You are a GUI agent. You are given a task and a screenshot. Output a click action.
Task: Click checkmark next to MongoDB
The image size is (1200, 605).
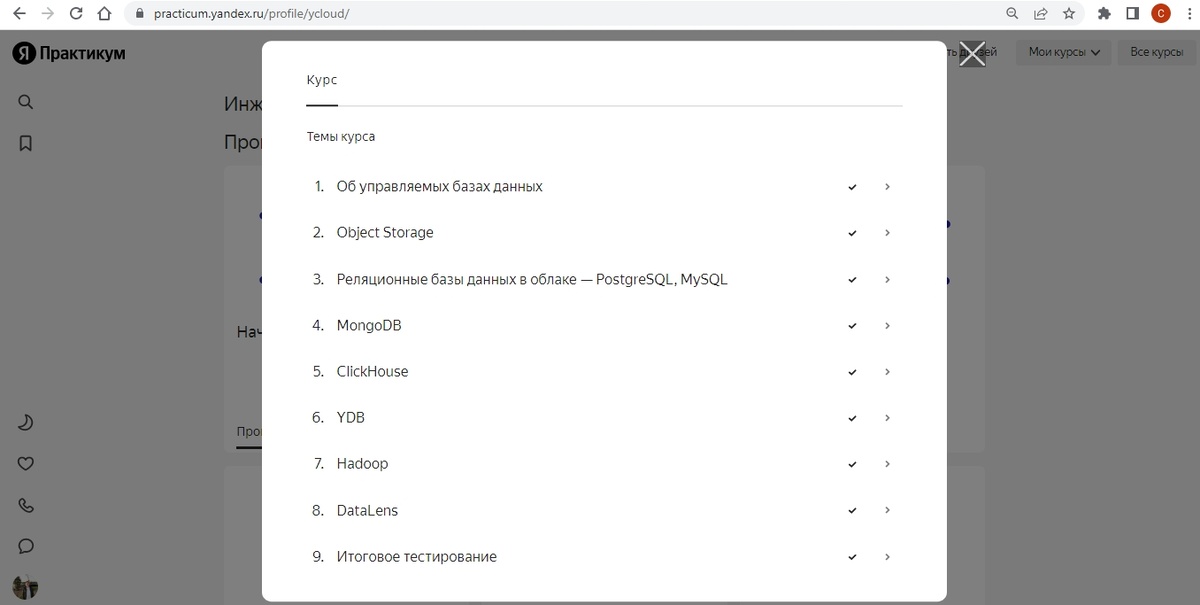click(x=852, y=326)
